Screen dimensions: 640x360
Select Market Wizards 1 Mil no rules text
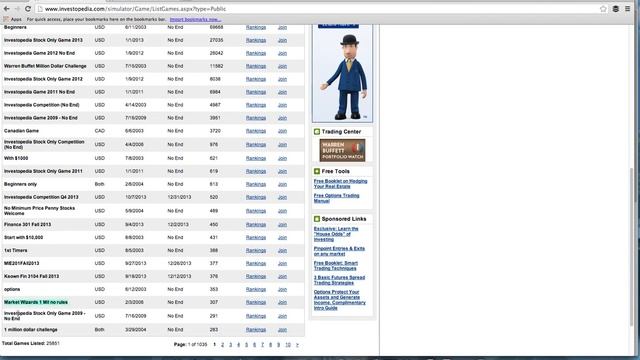(36, 302)
